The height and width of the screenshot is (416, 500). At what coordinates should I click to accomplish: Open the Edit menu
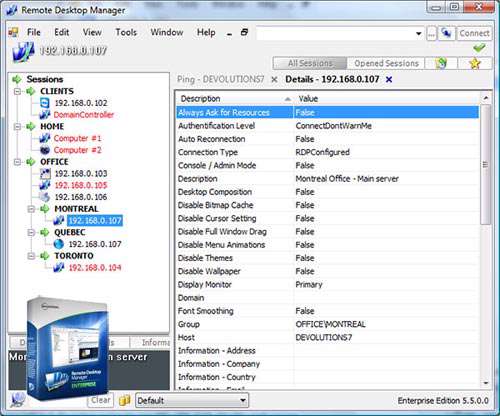tap(62, 32)
